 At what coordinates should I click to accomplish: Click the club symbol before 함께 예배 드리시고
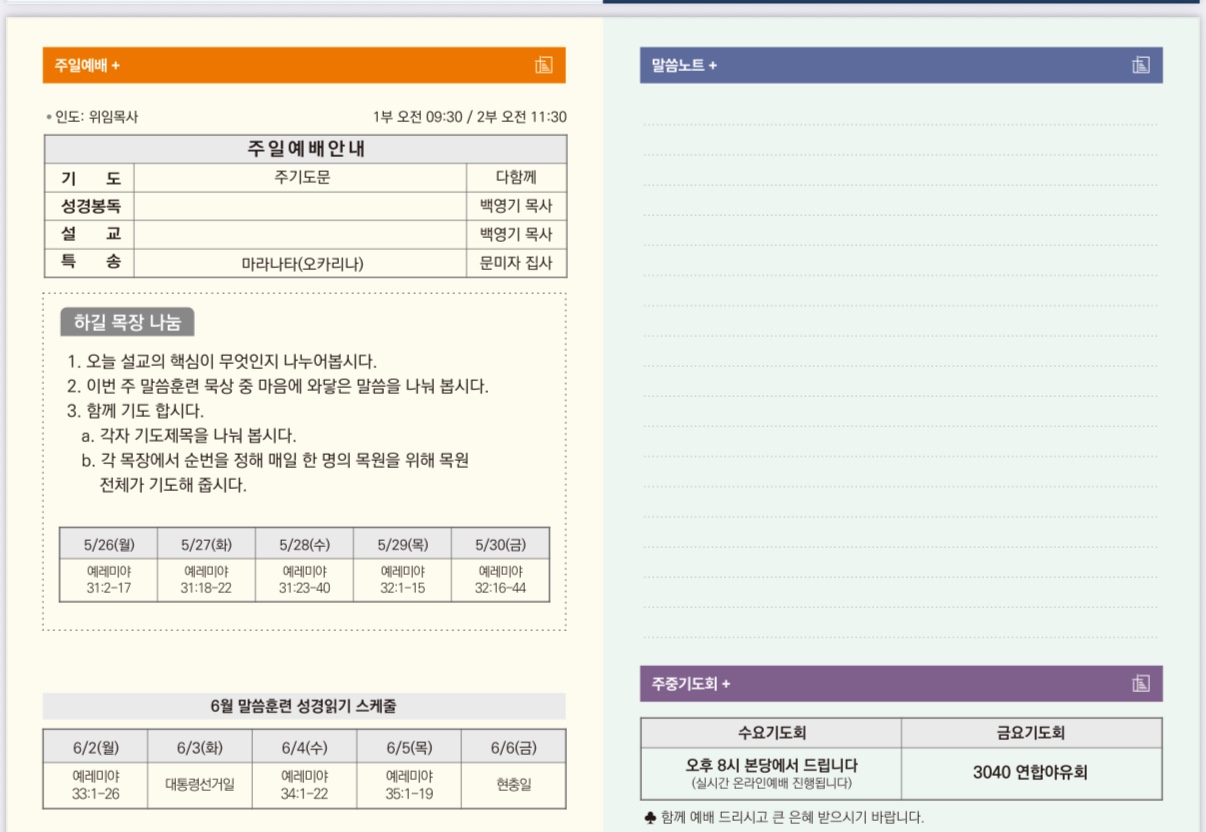(650, 817)
